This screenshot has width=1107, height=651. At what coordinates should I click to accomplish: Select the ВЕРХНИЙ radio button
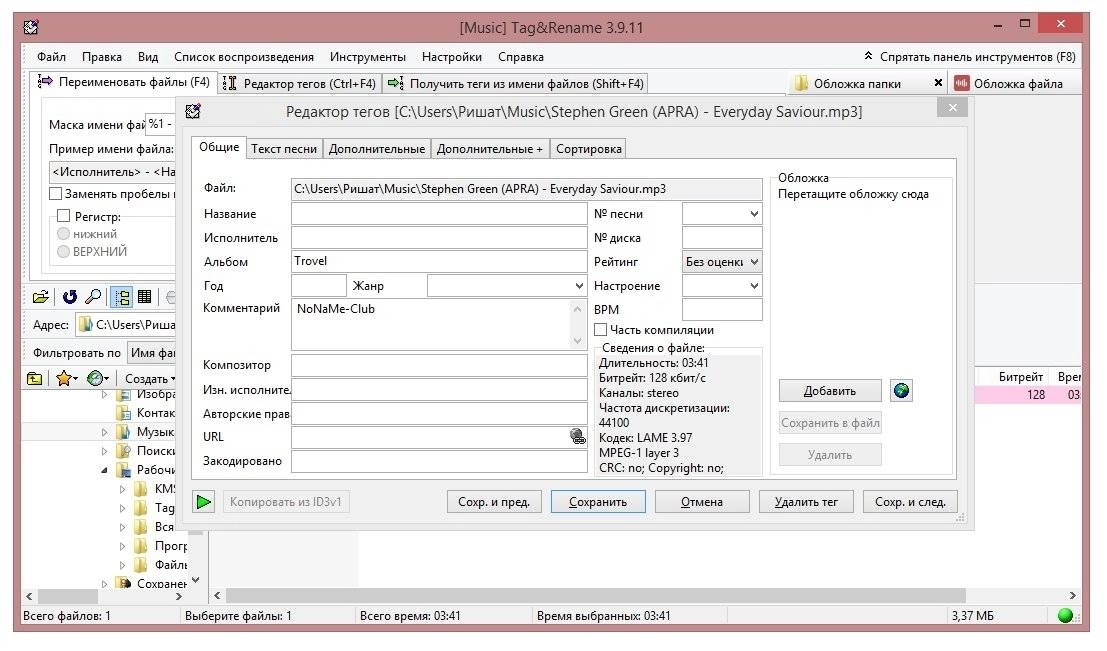click(64, 251)
